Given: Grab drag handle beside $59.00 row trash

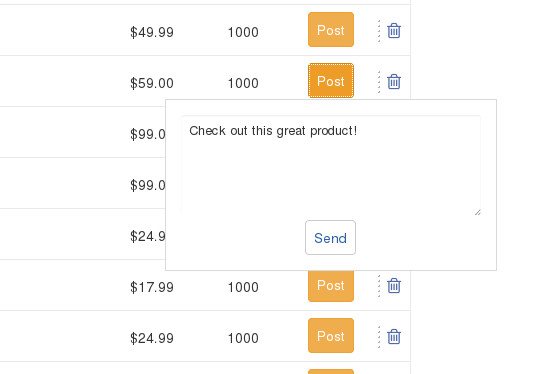Looking at the screenshot, I should pyautogui.click(x=379, y=82).
